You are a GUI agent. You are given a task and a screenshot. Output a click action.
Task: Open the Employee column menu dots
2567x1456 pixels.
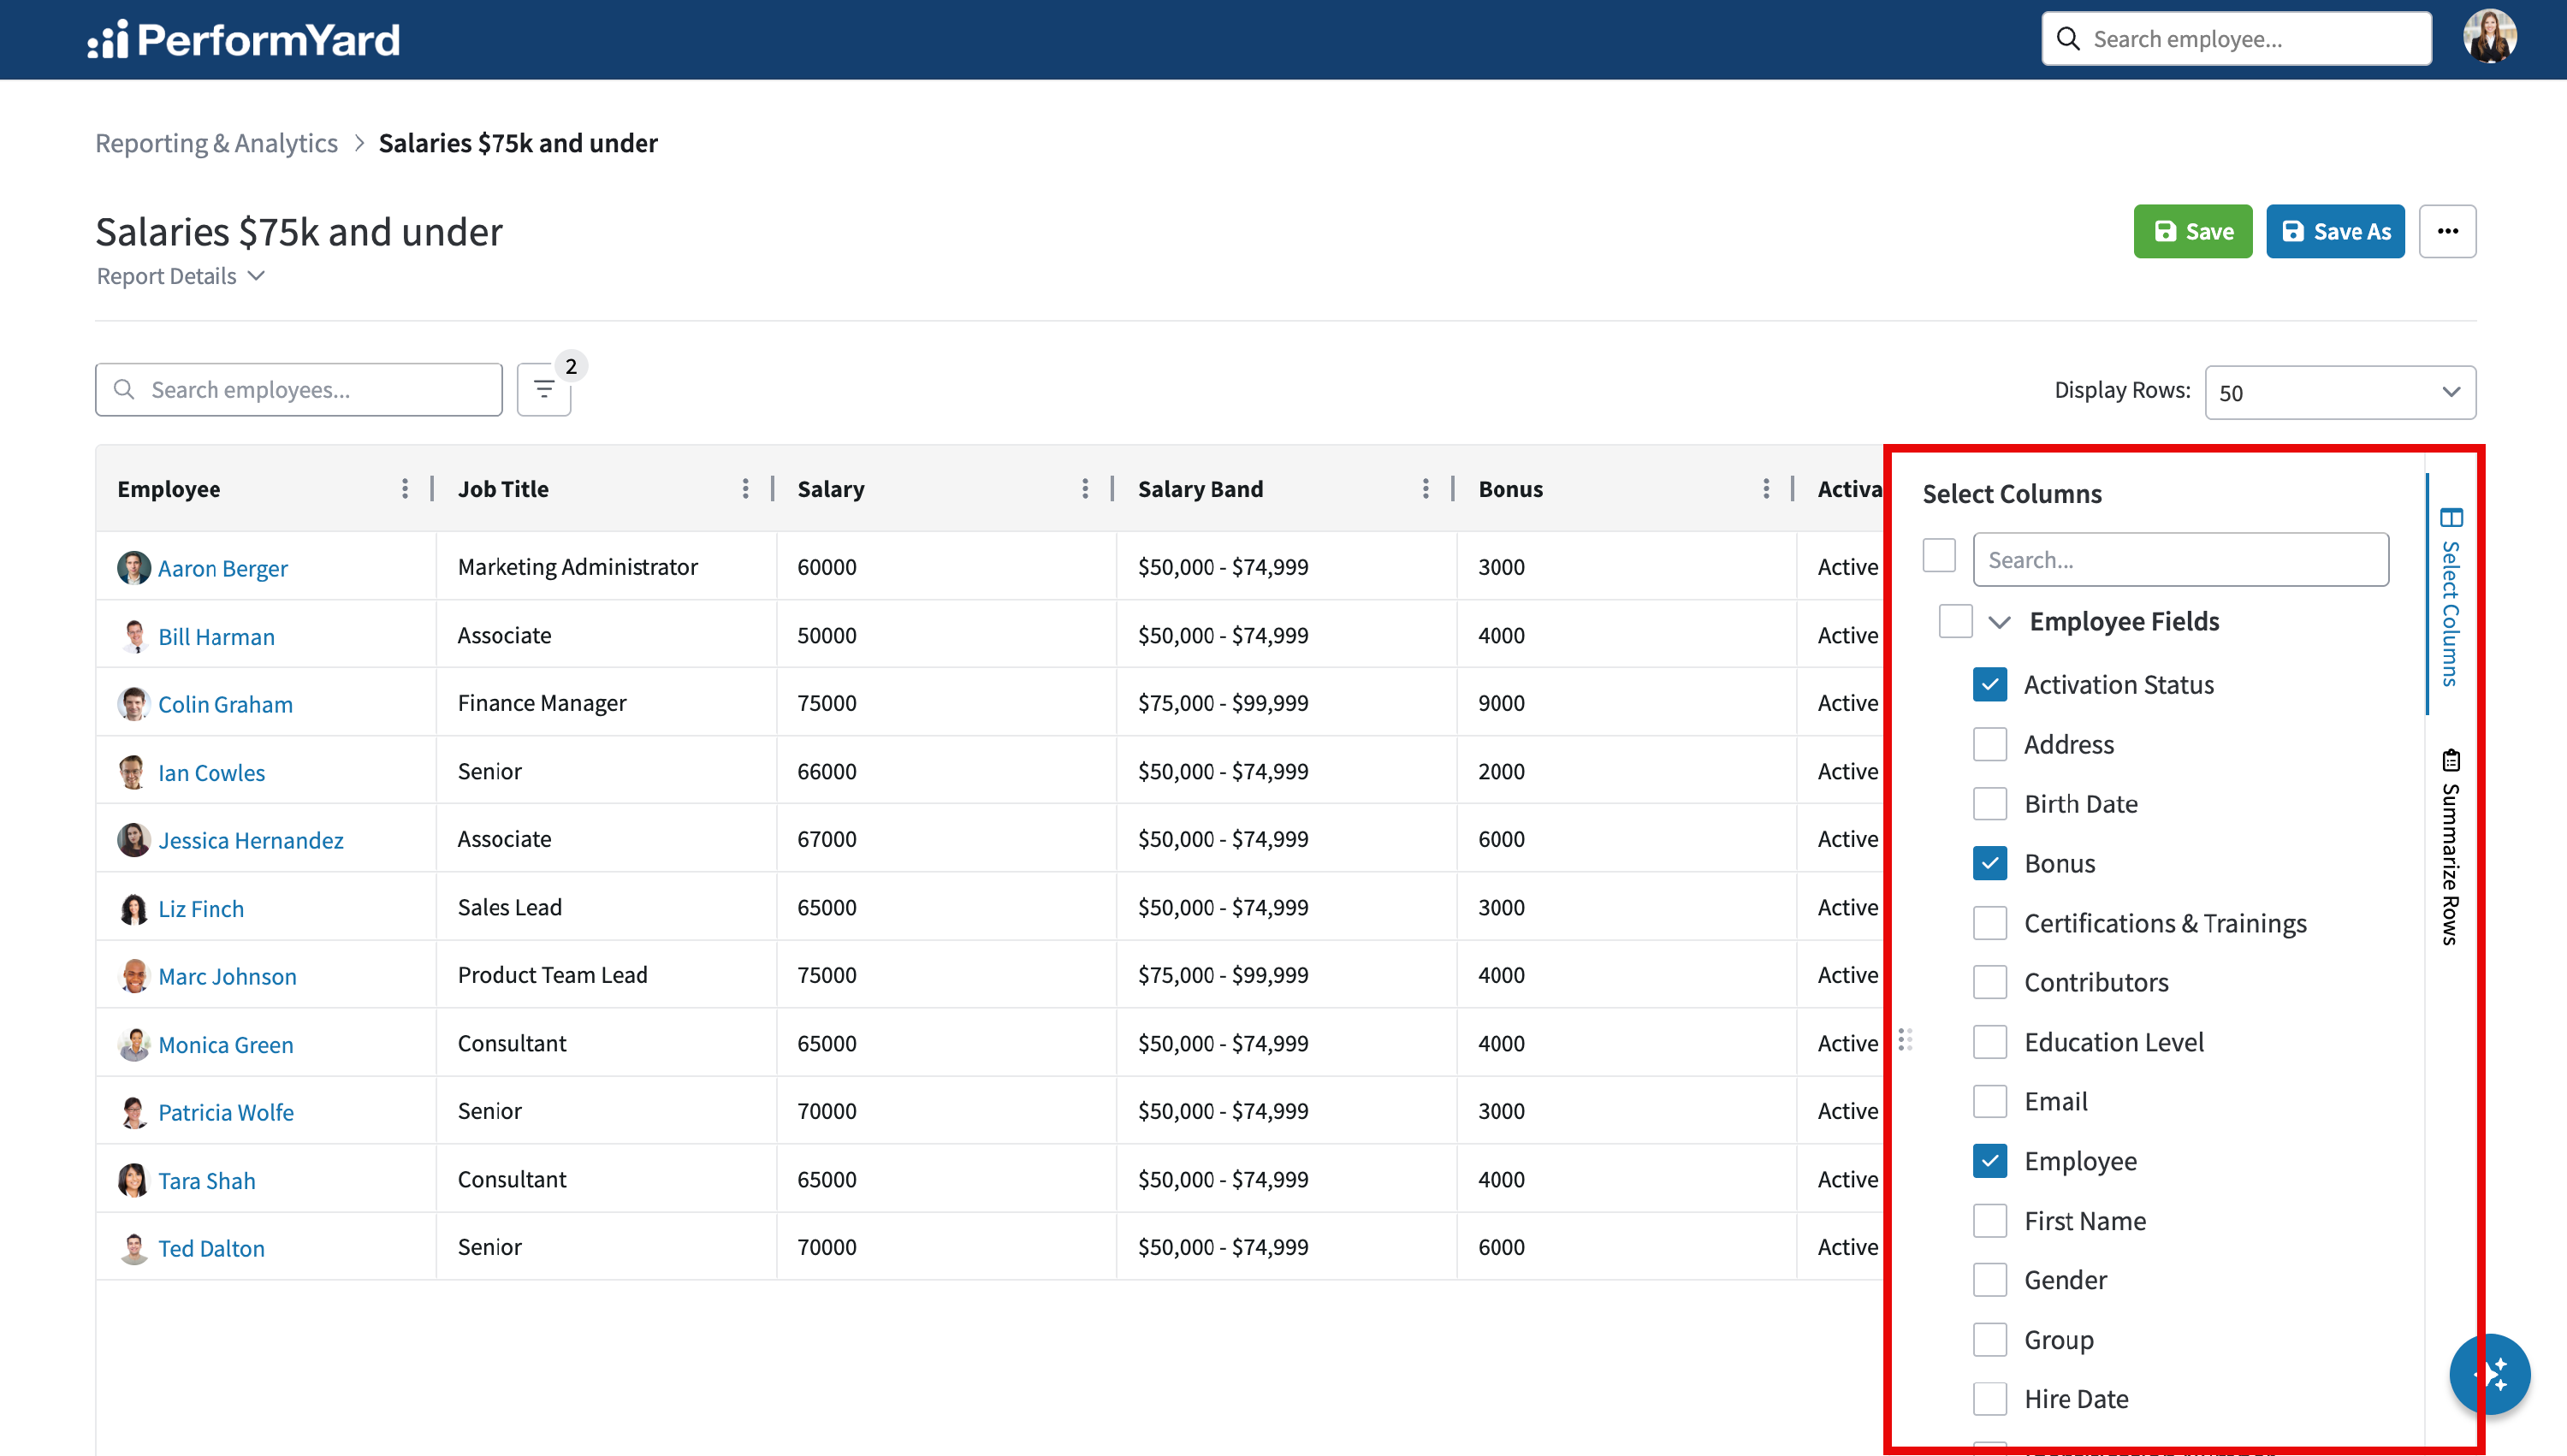click(404, 488)
